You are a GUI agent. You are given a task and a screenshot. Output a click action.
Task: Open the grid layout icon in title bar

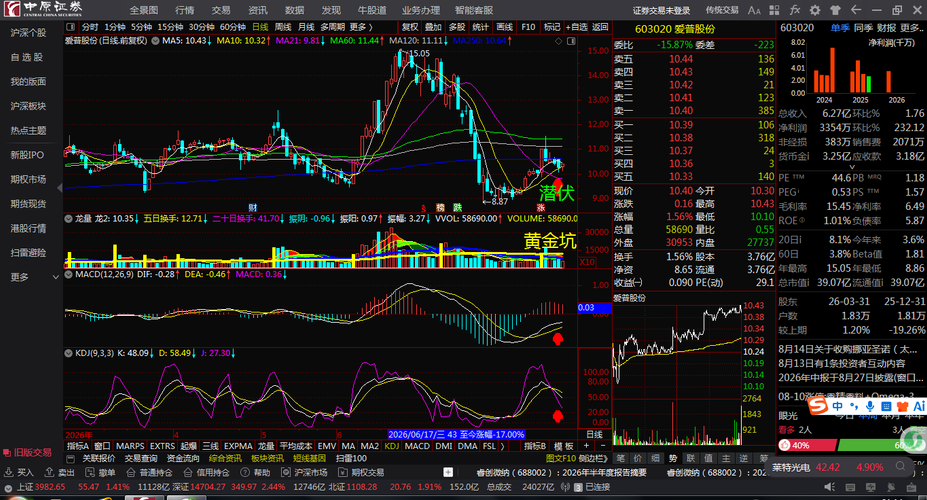tap(774, 10)
